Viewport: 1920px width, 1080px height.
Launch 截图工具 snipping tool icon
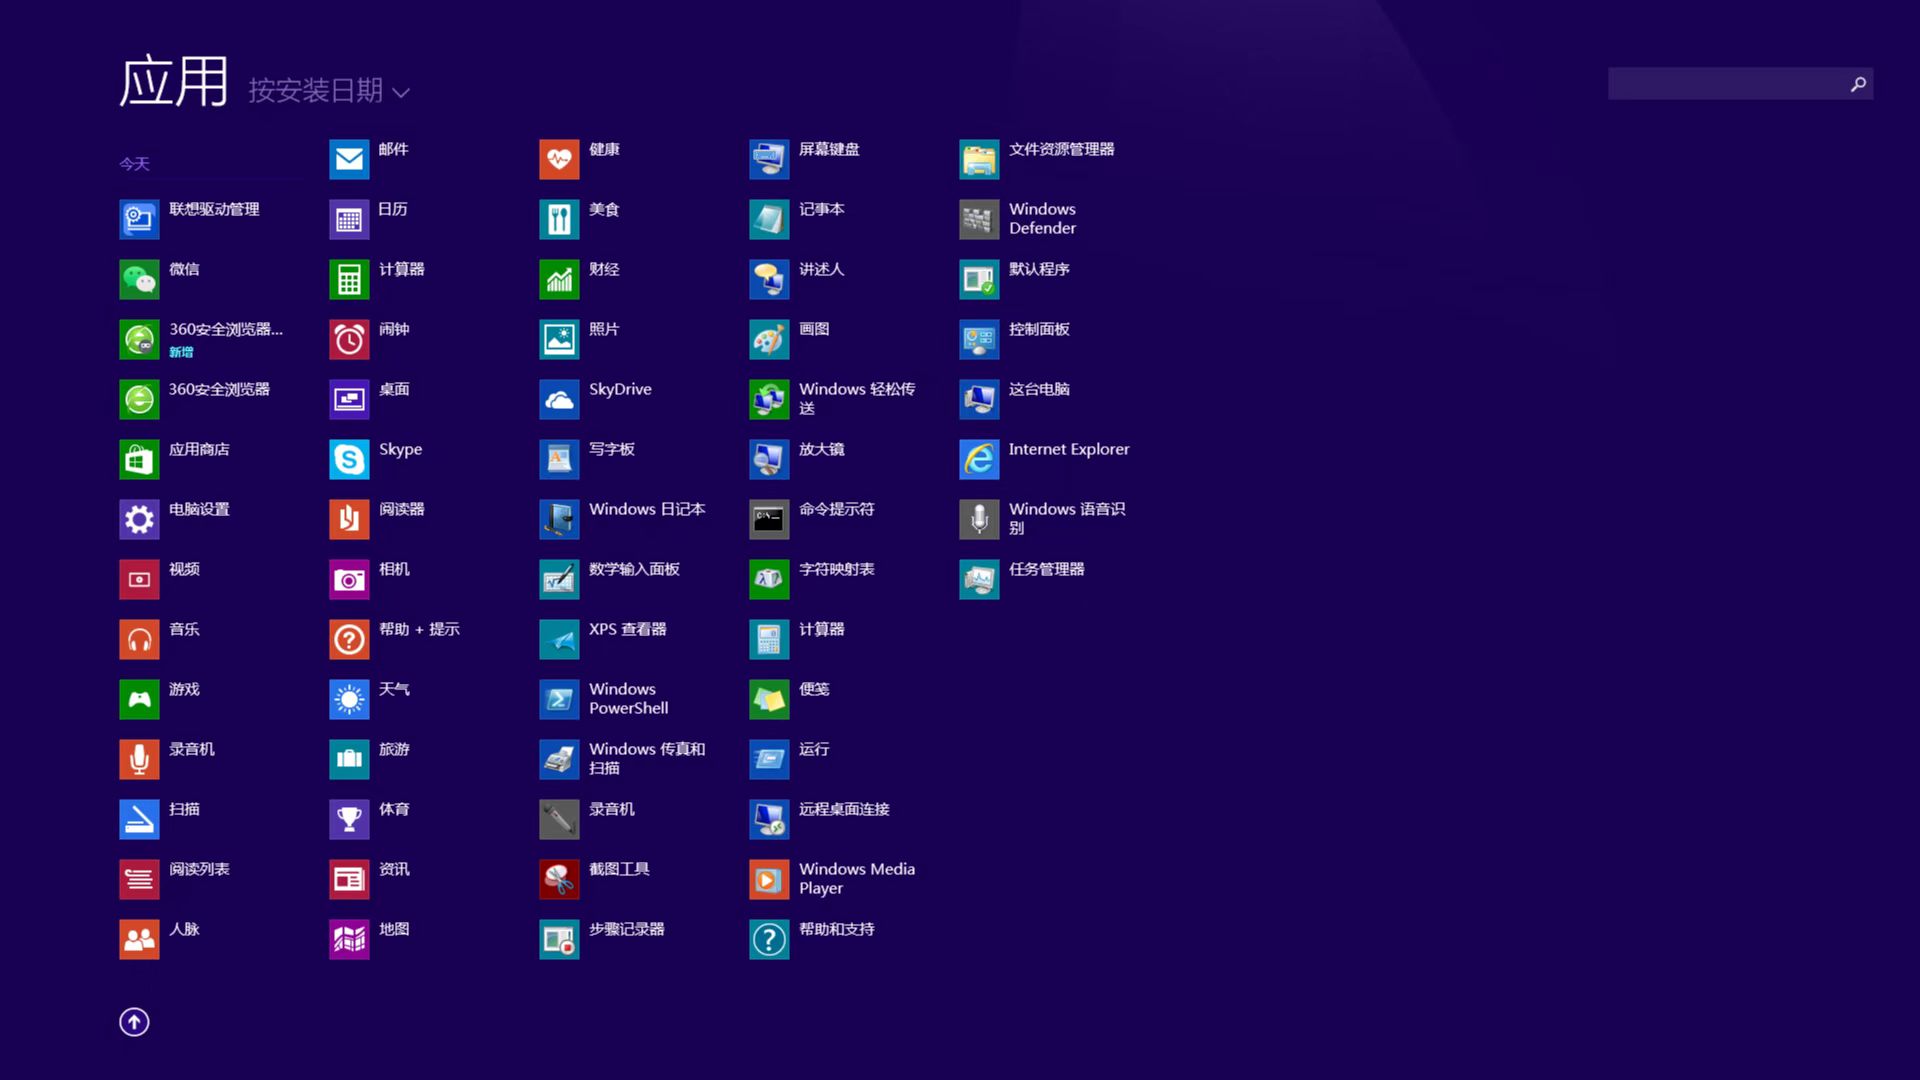tap(559, 879)
